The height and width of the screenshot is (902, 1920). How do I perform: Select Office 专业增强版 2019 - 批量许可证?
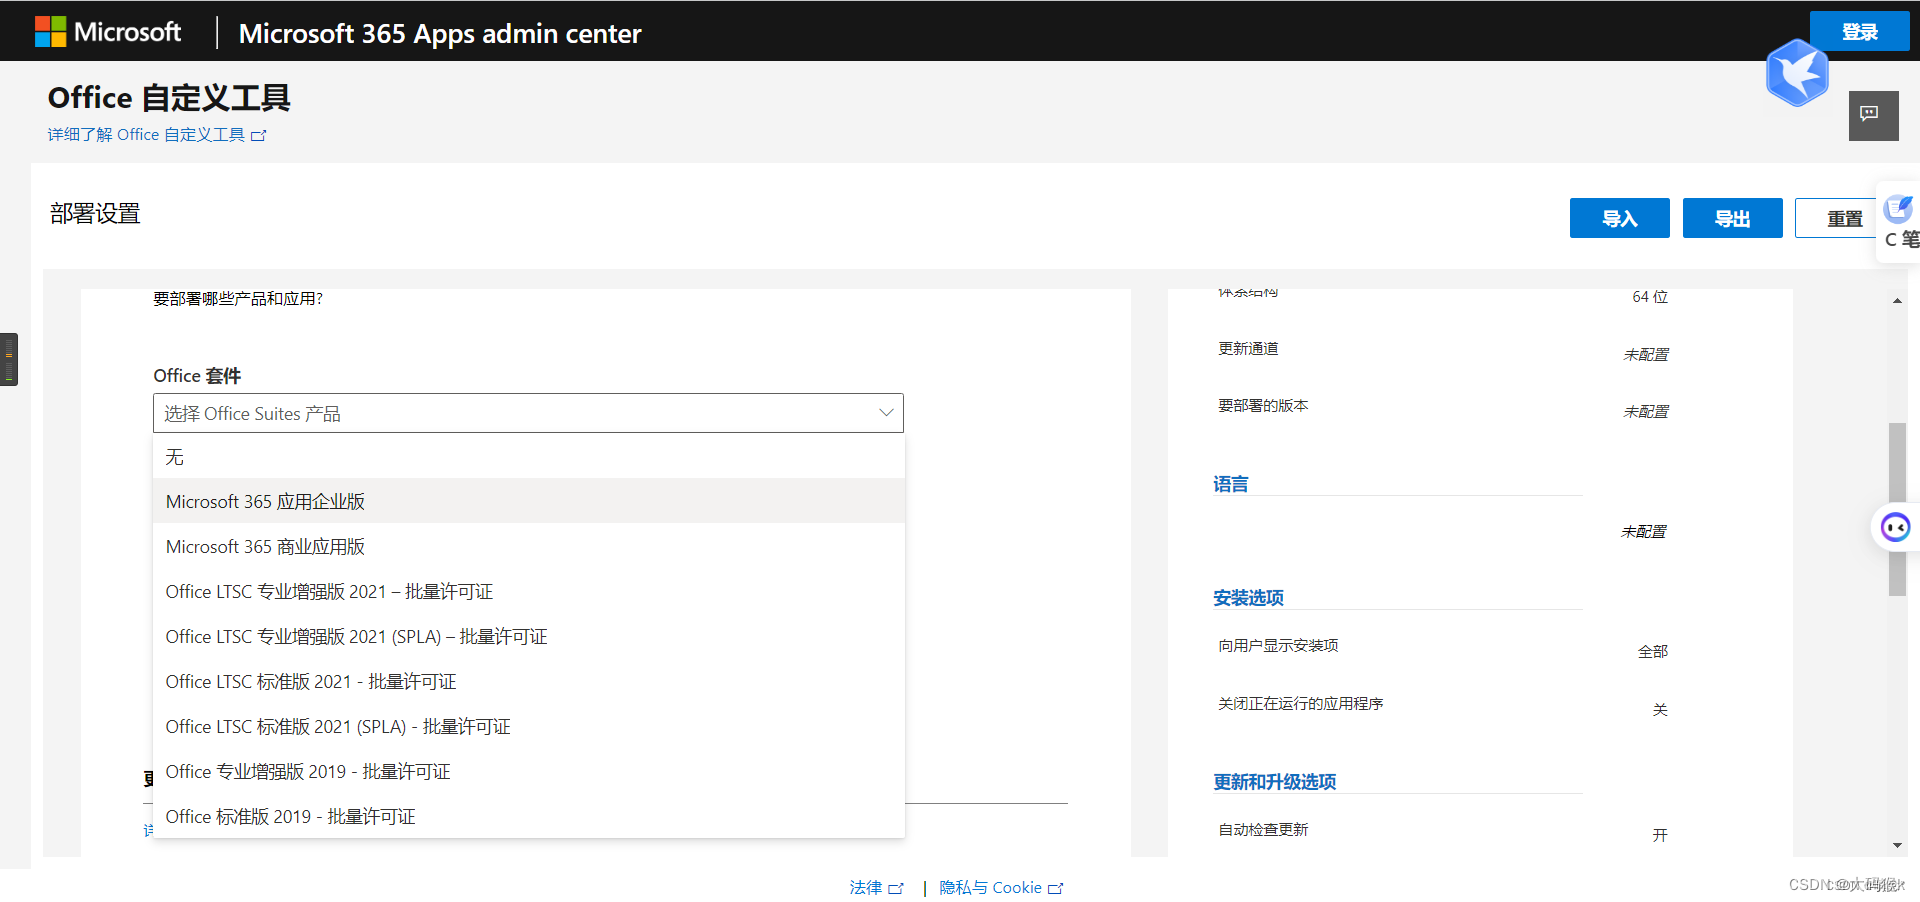[529, 771]
